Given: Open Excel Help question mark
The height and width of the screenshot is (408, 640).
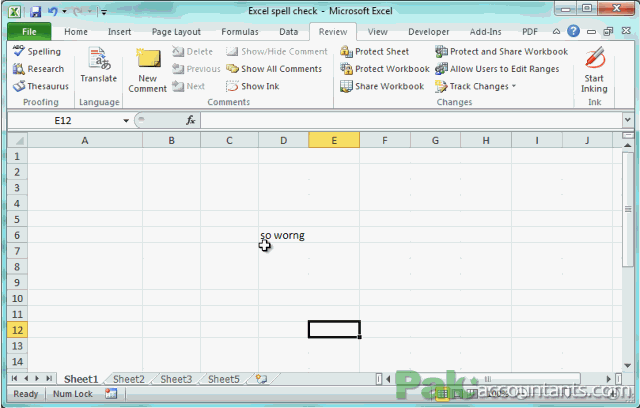Looking at the screenshot, I should pyautogui.click(x=573, y=31).
